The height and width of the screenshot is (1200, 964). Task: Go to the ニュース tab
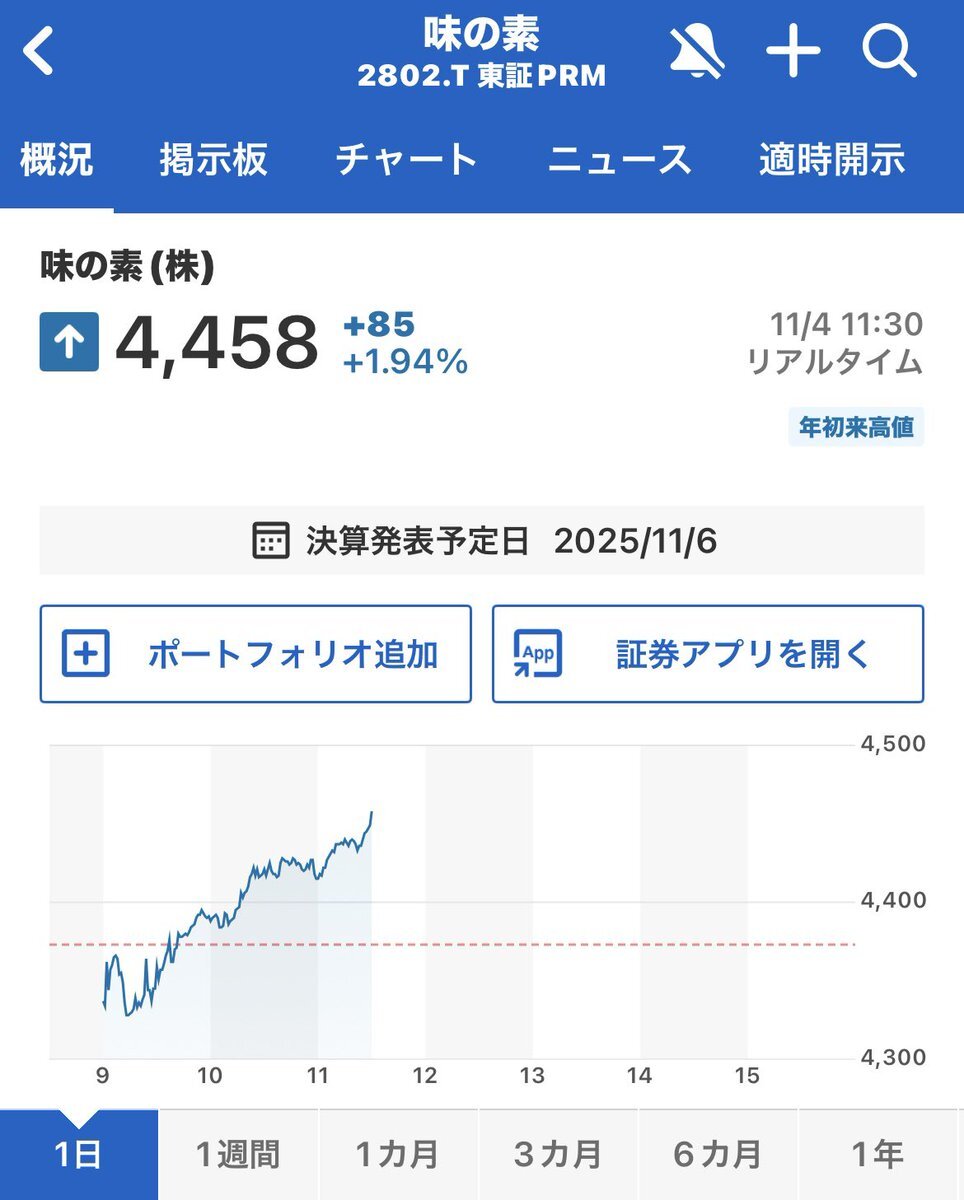pyautogui.click(x=619, y=160)
